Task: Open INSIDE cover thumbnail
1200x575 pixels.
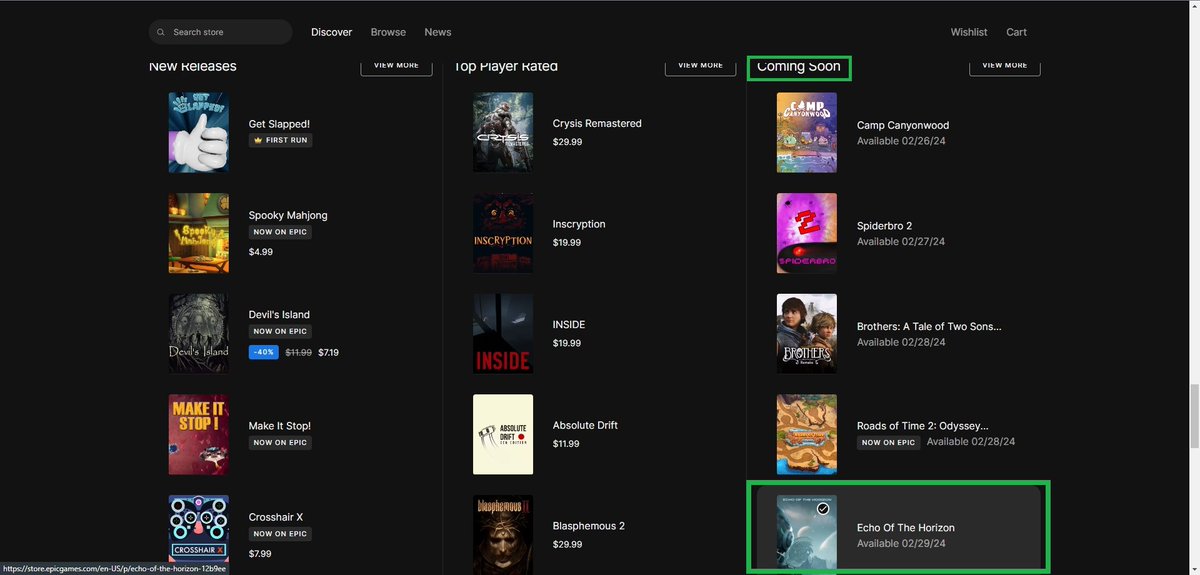Action: tap(503, 333)
